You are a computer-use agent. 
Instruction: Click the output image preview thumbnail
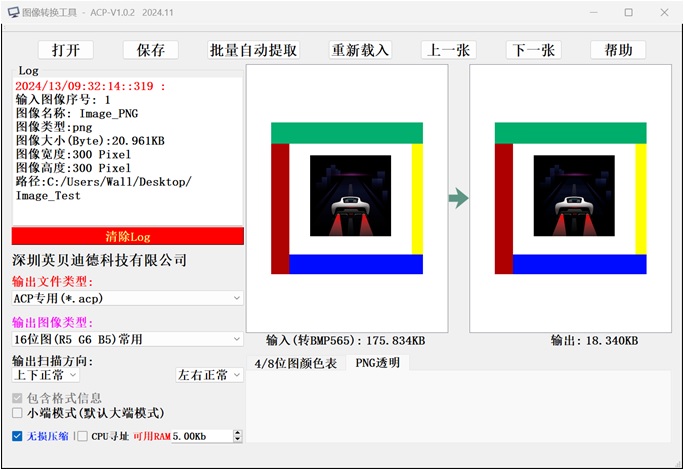click(571, 198)
